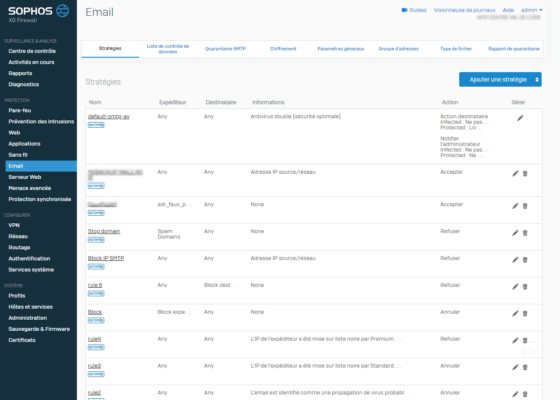Open the Chiffrement tab
The height and width of the screenshot is (400, 560).
[283, 49]
